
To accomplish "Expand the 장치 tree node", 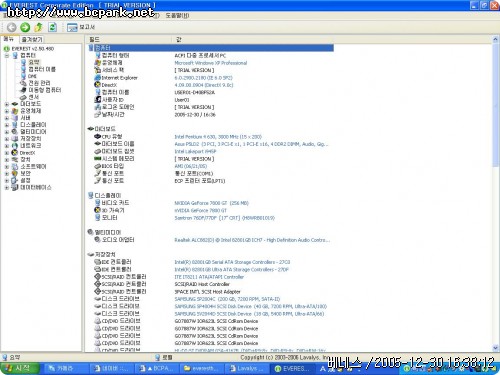I will tap(7, 160).
